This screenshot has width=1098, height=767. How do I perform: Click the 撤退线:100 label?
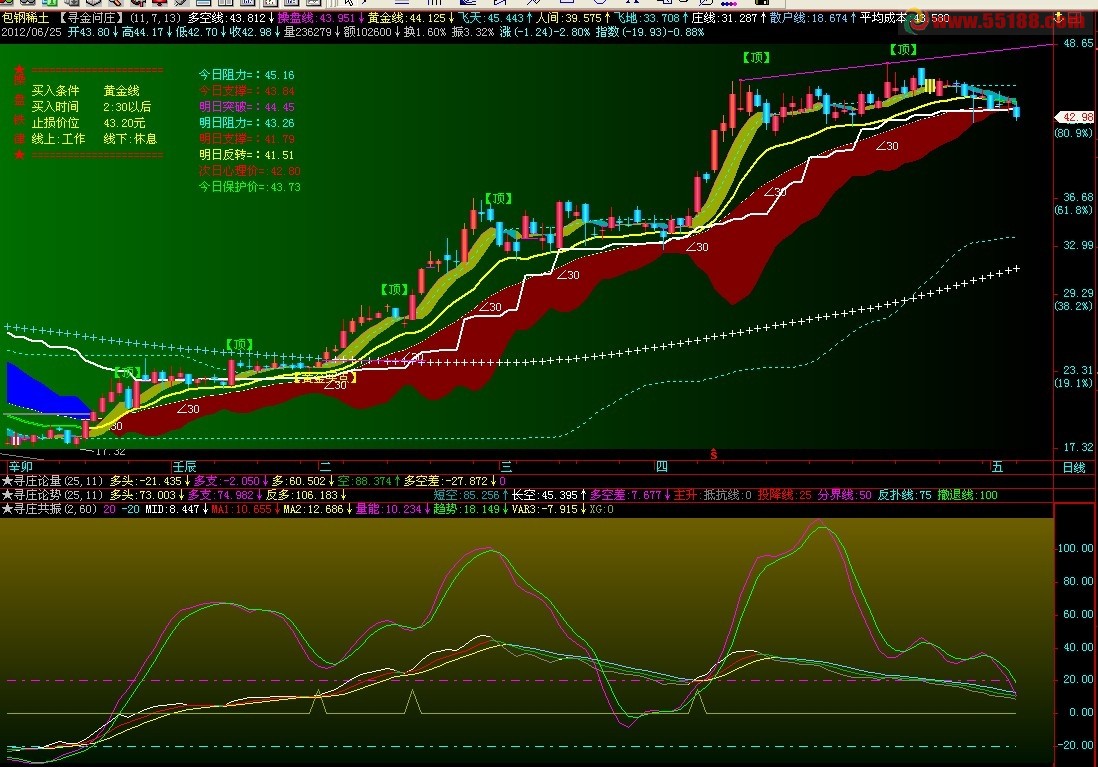point(968,495)
